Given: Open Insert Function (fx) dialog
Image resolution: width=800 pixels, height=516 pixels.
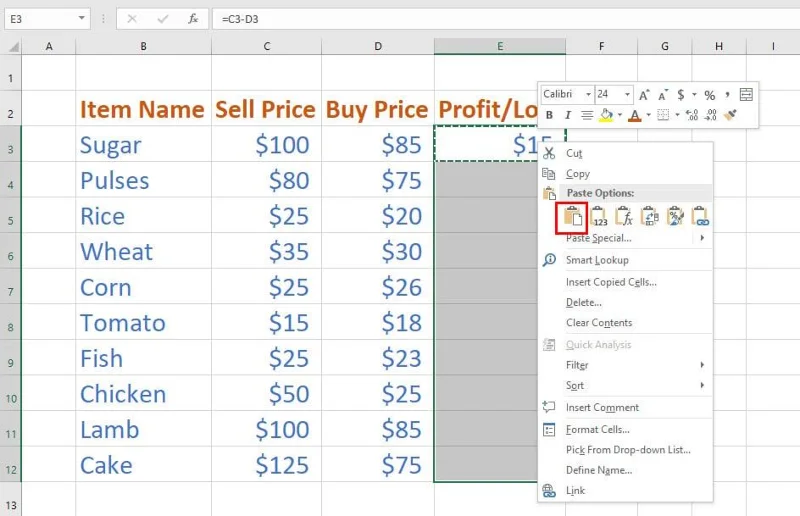Looking at the screenshot, I should coord(193,19).
